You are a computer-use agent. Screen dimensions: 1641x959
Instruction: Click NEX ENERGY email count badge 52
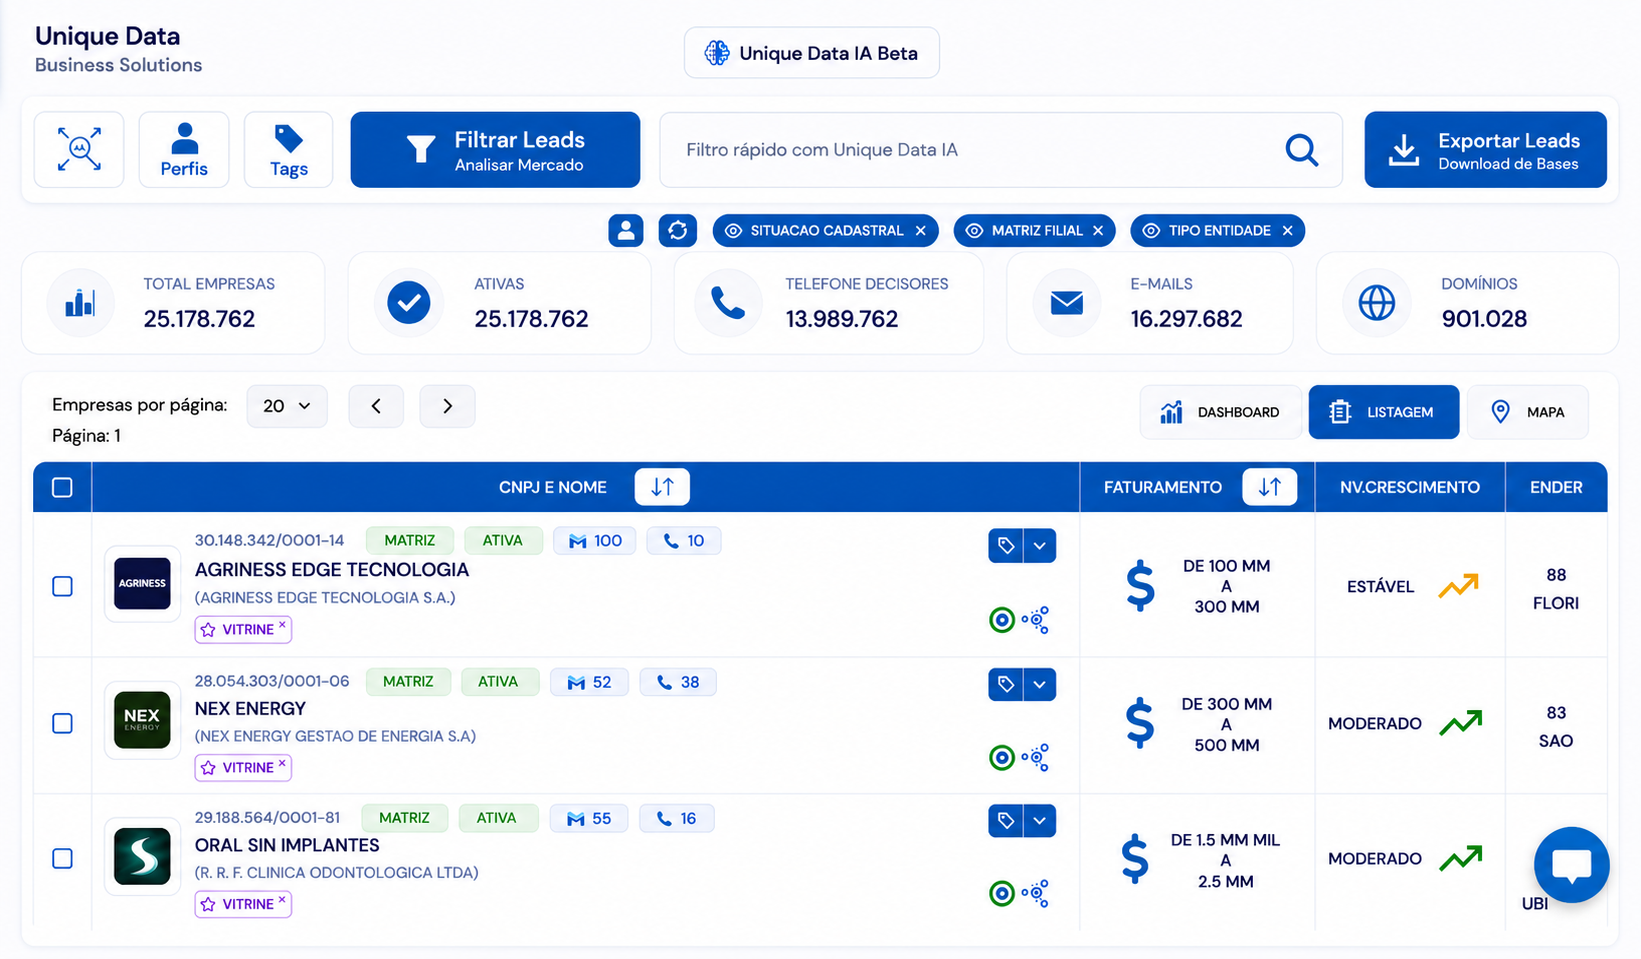pyautogui.click(x=590, y=682)
